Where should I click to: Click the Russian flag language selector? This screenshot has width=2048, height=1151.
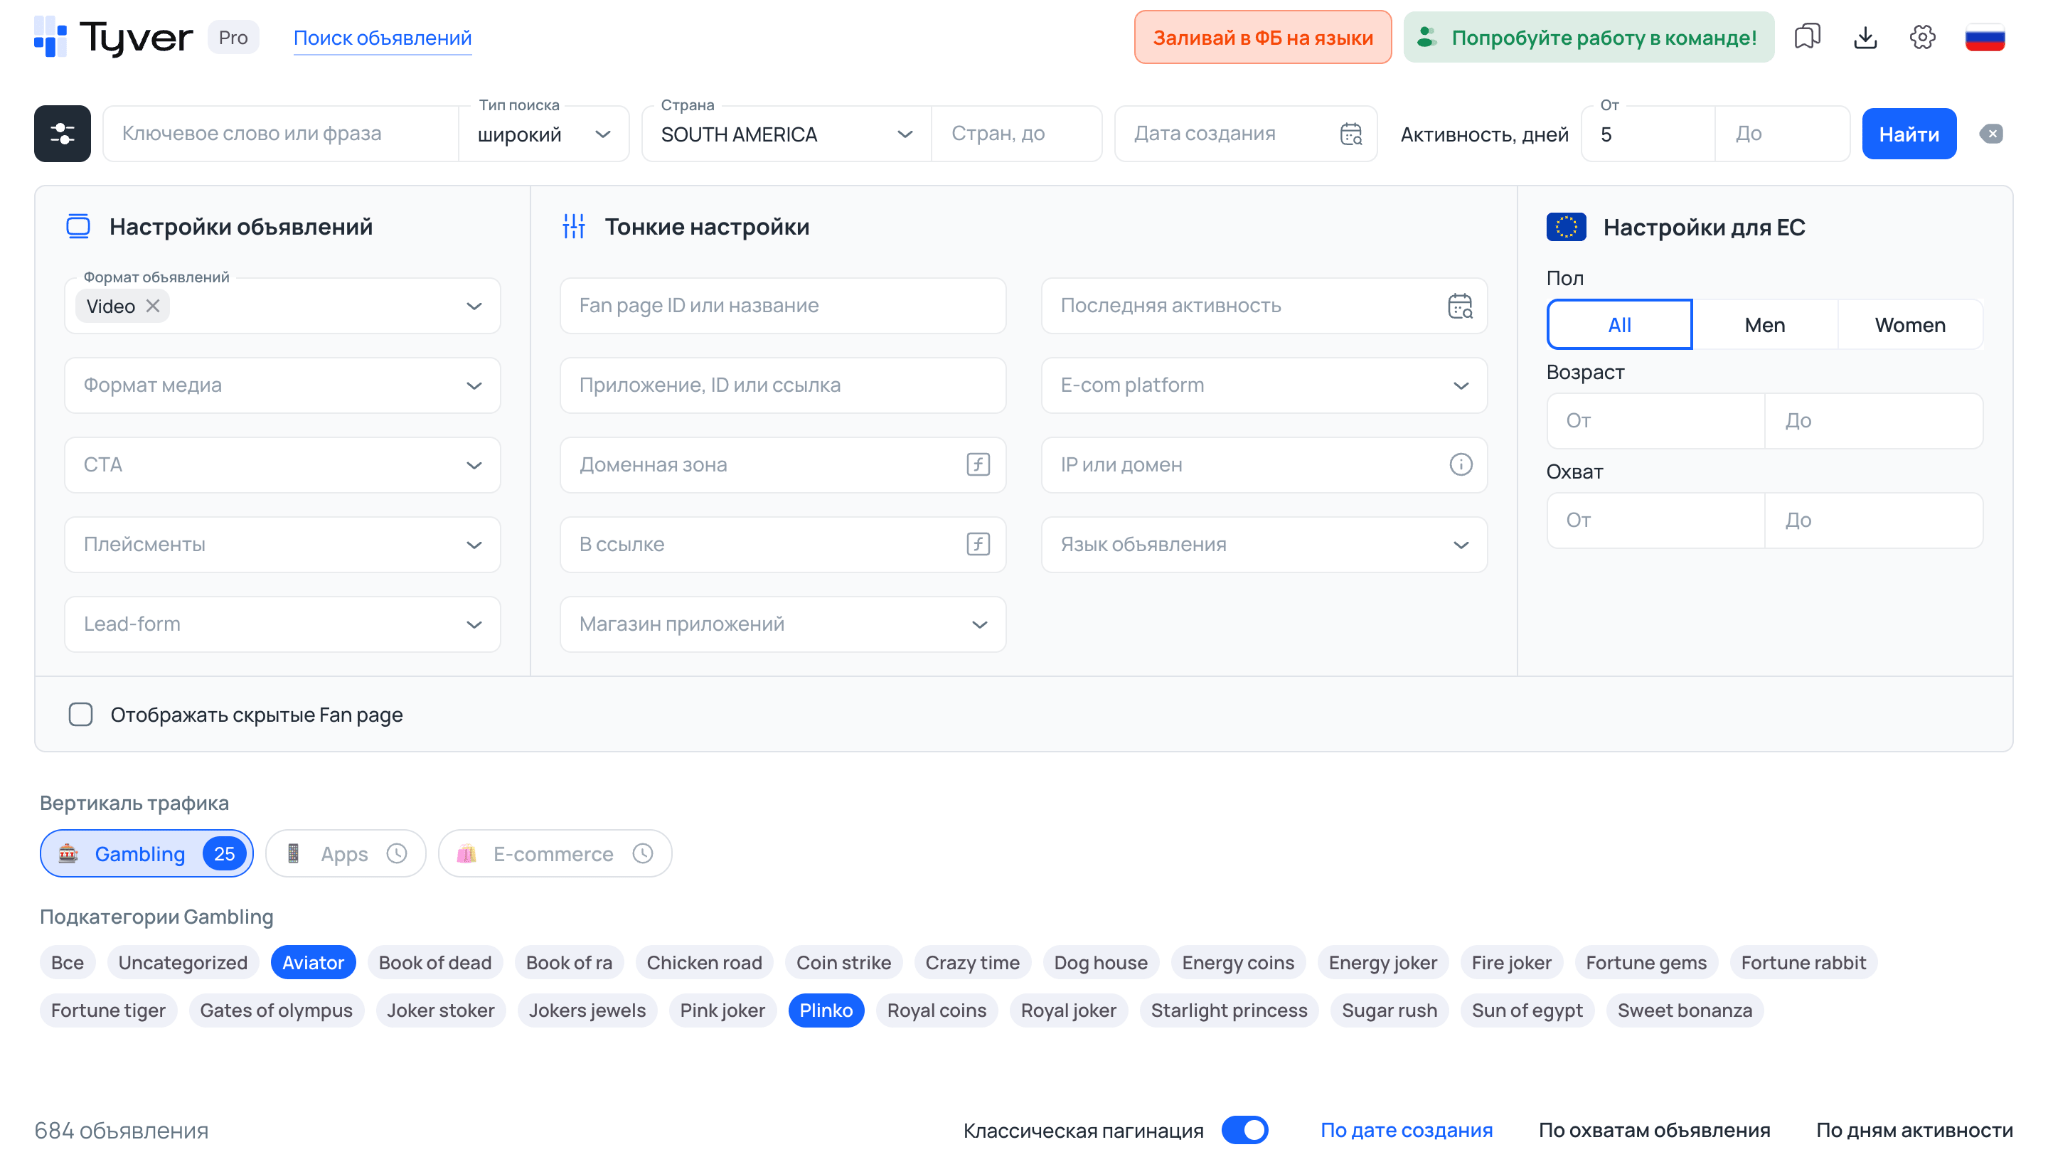(x=1986, y=37)
